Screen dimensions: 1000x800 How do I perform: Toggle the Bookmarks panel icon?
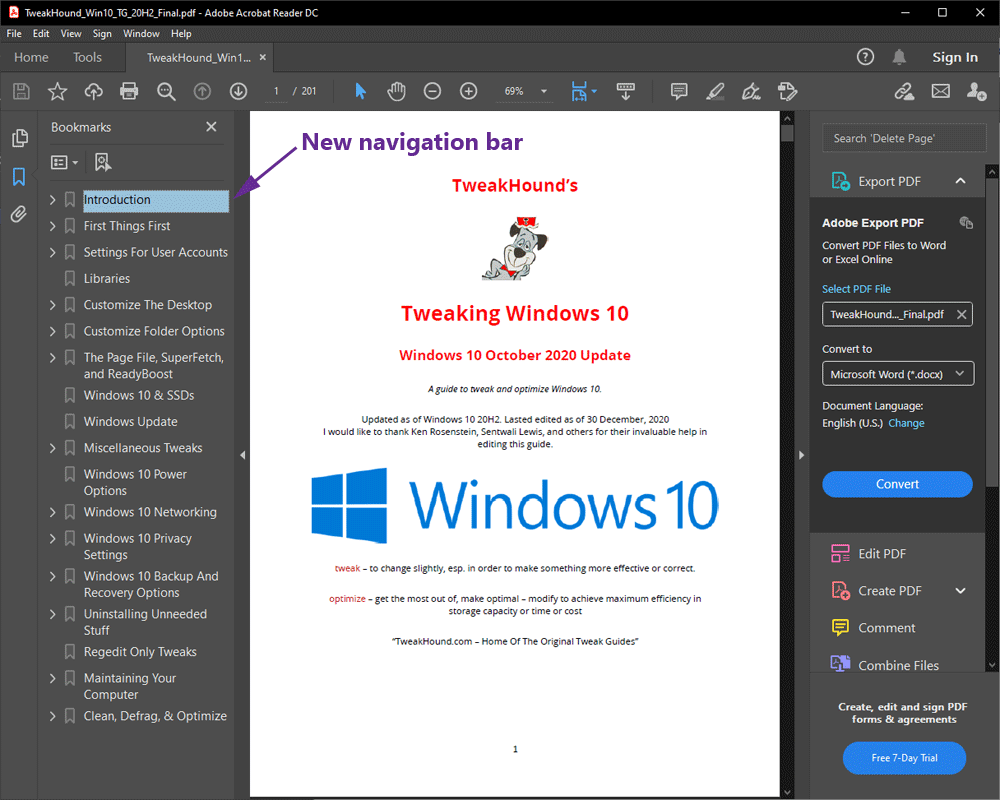pos(19,177)
